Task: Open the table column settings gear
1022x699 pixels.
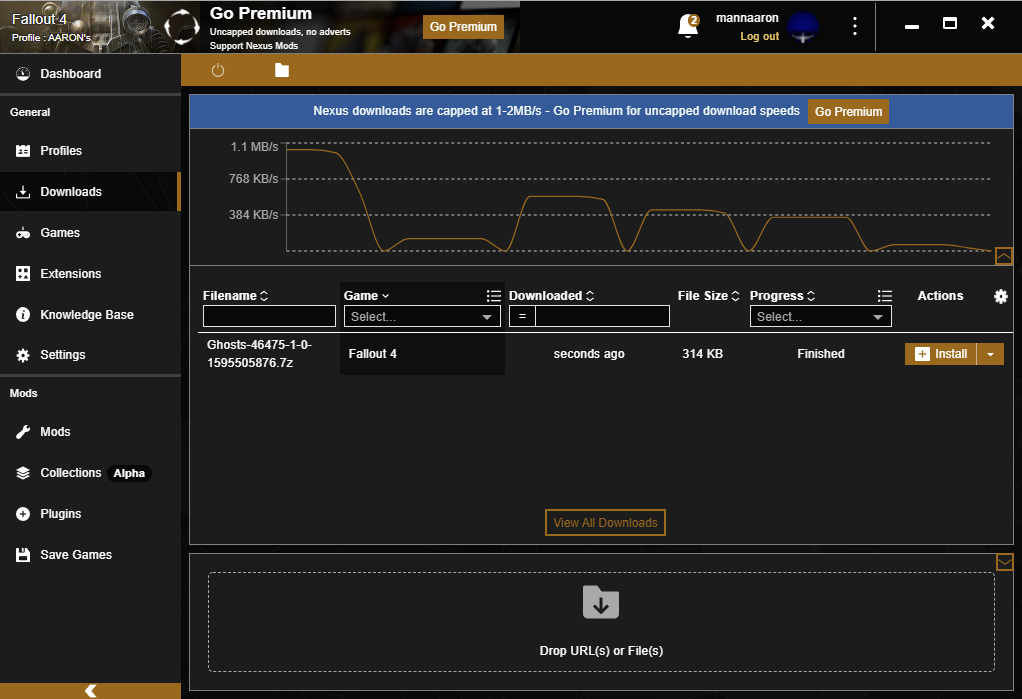Action: (1000, 297)
